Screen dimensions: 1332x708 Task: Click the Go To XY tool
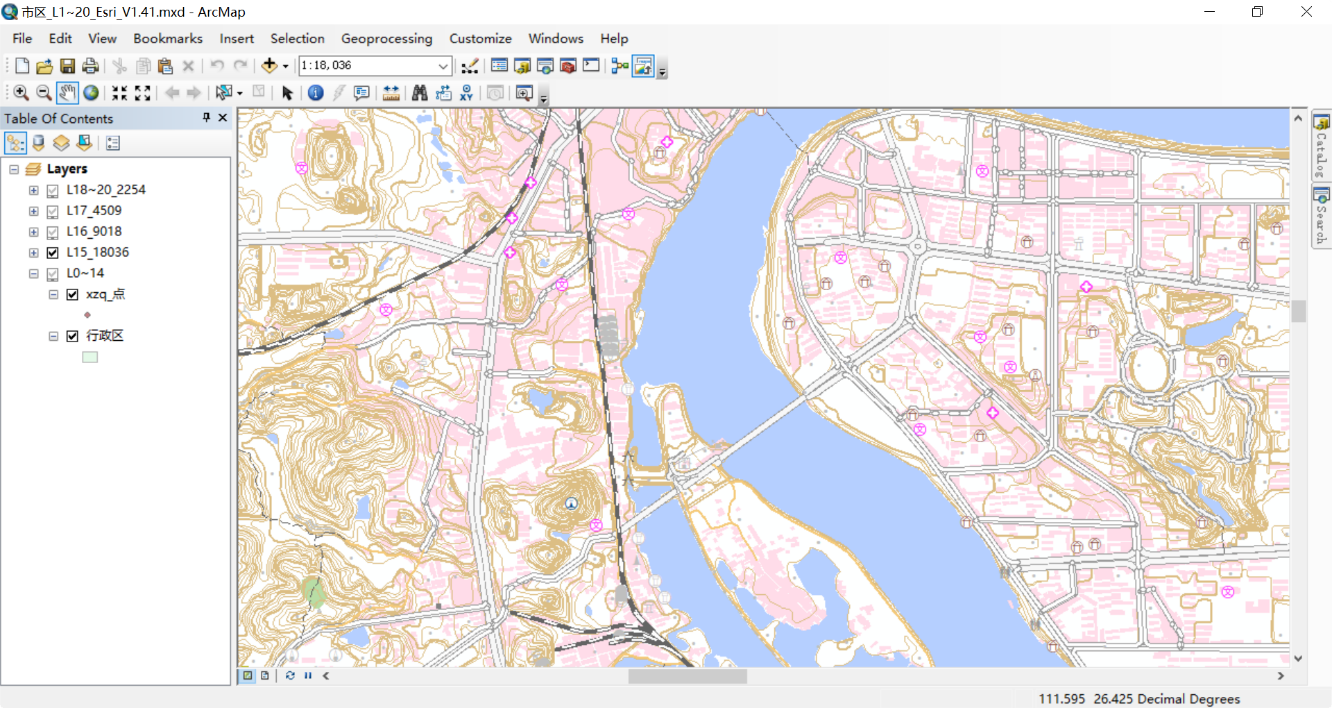tap(465, 92)
